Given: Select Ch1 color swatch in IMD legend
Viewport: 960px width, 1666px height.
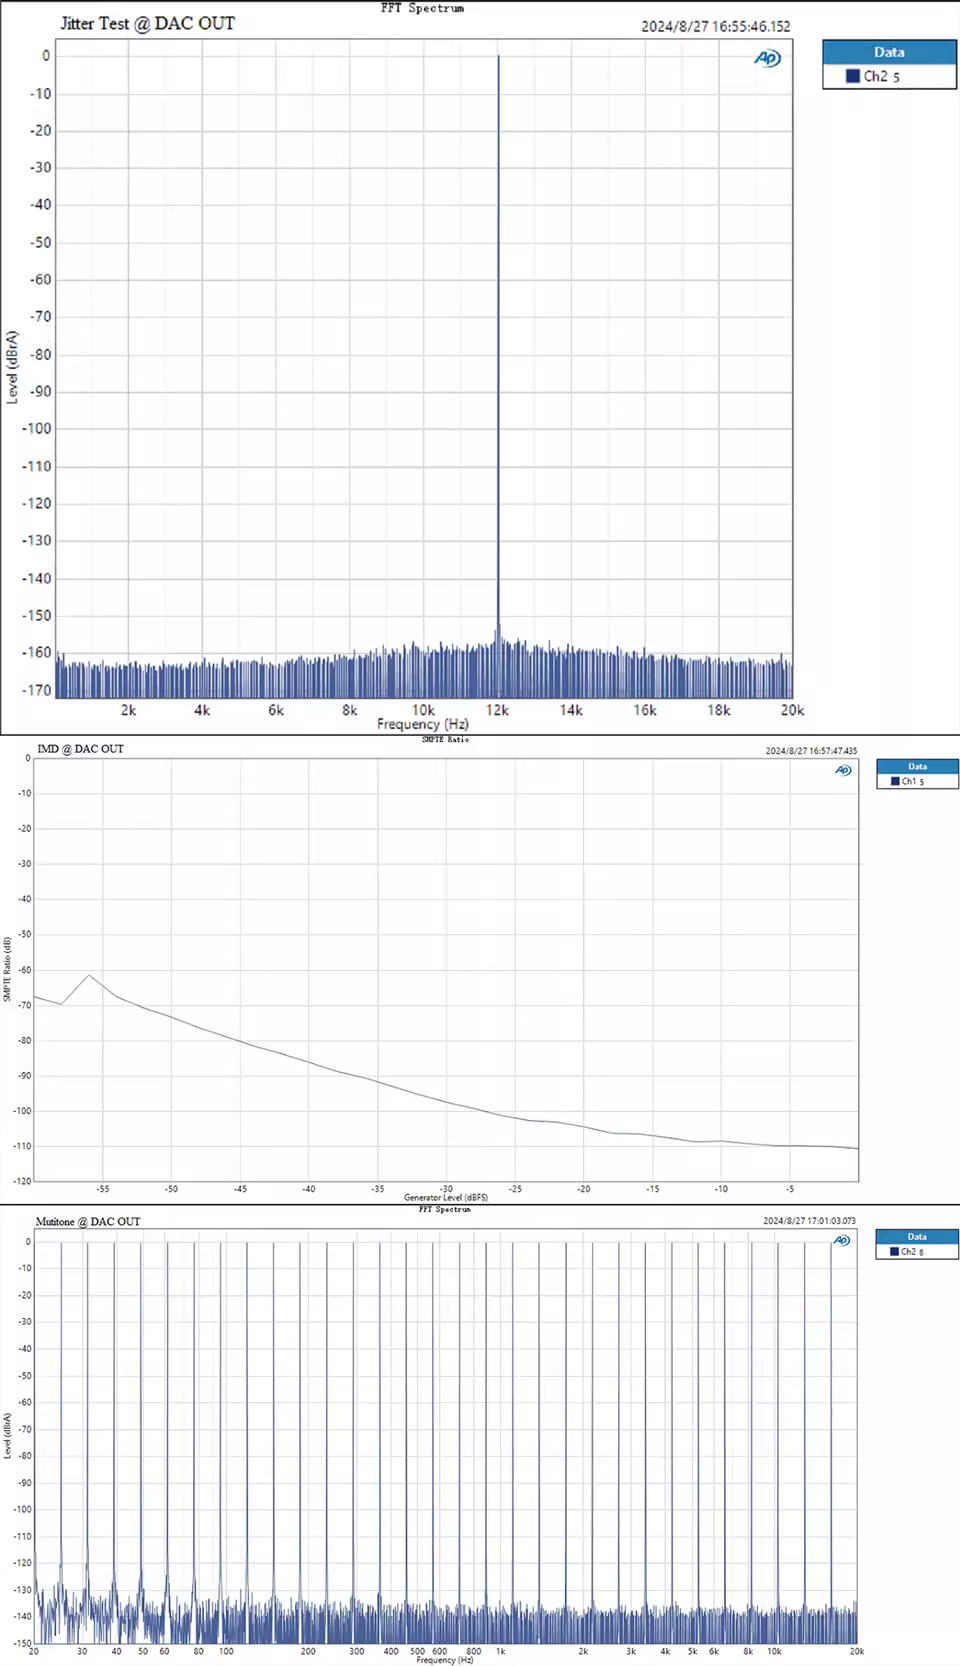Looking at the screenshot, I should pos(895,781).
